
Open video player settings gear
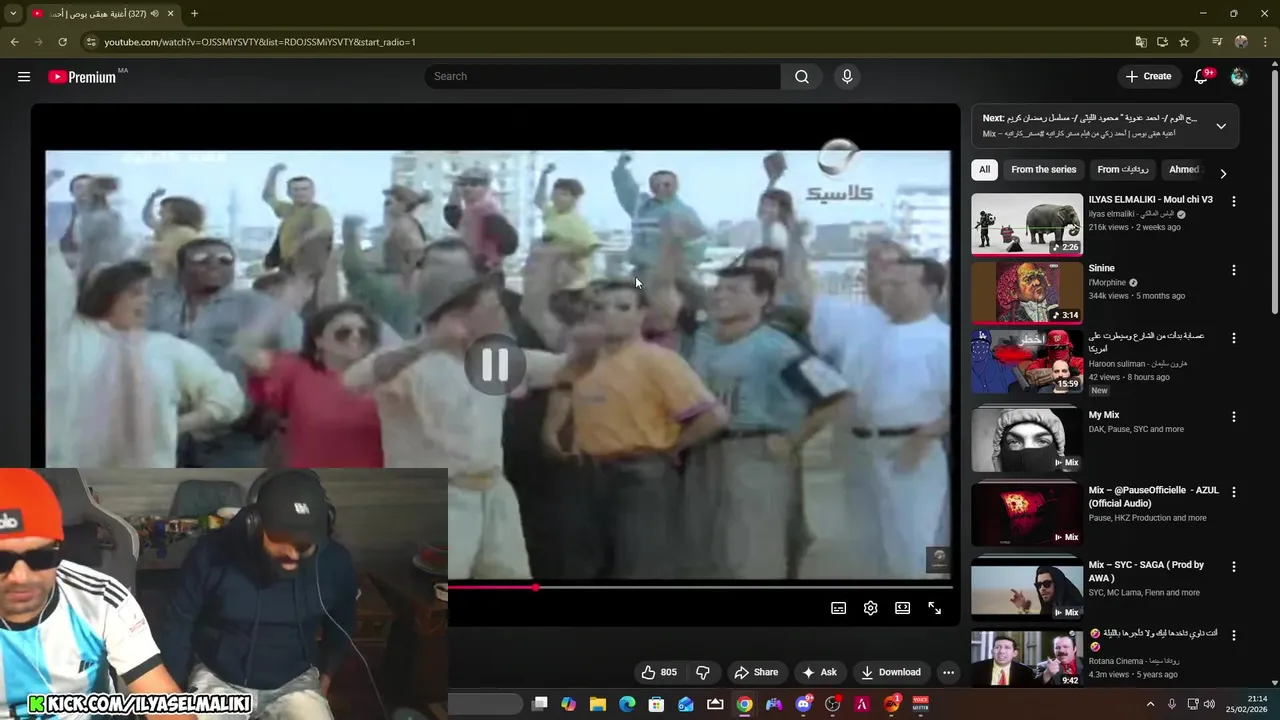[870, 608]
